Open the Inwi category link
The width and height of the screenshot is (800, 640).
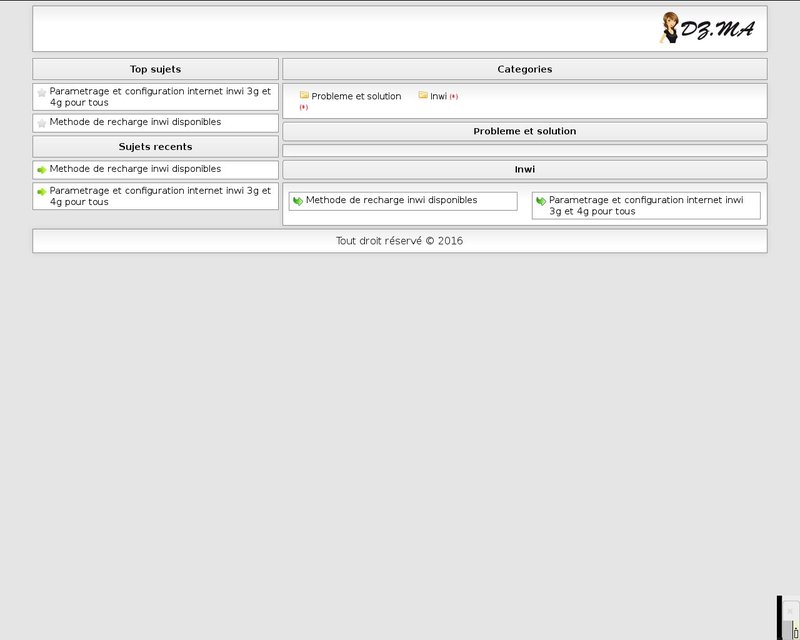438,96
